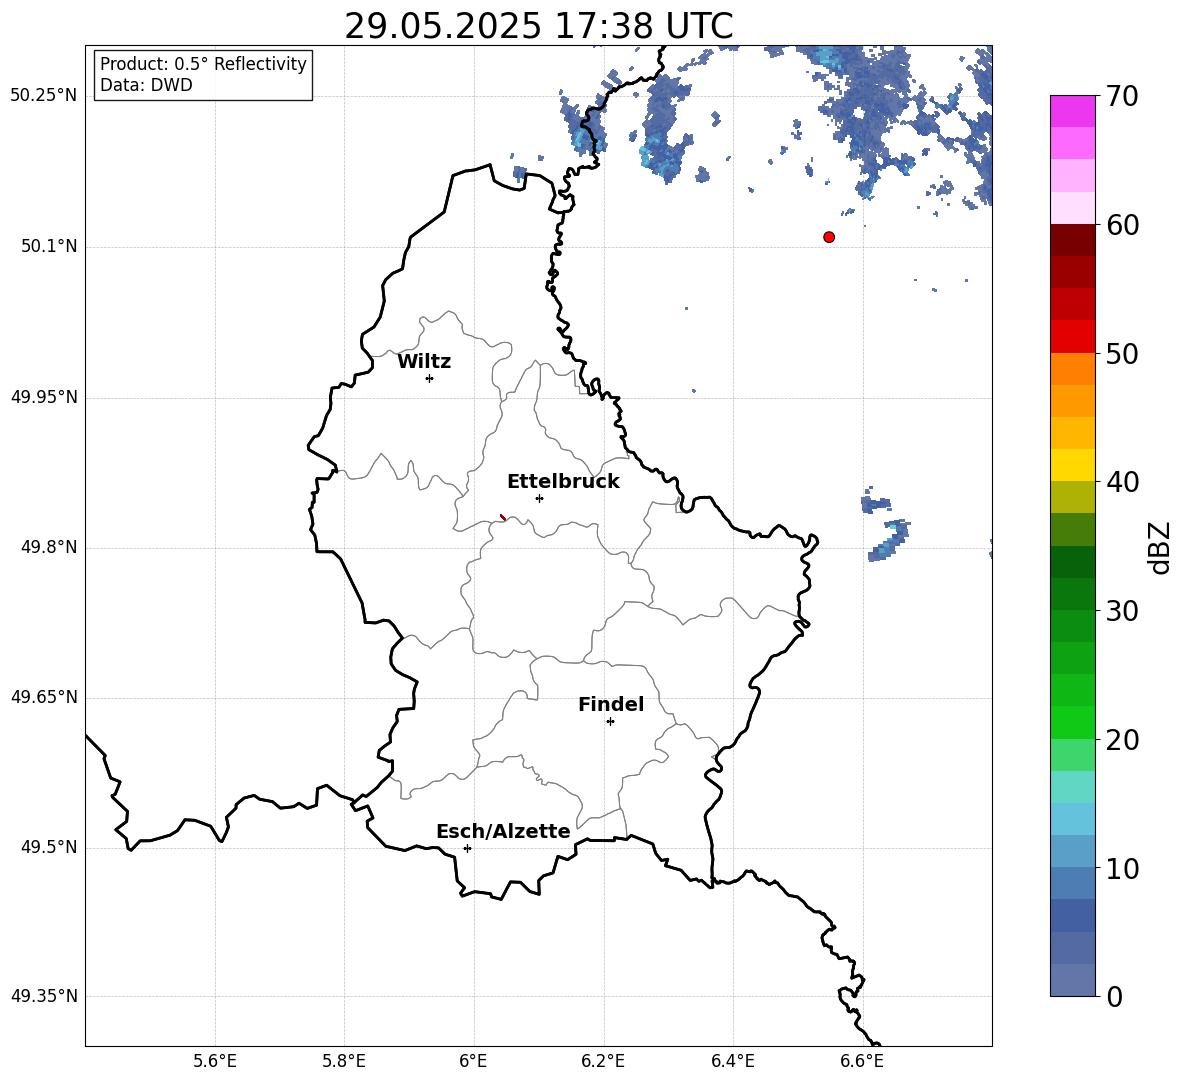Click the title '29.05.2025 17:38 UTC'
The height and width of the screenshot is (1081, 1184).
click(x=538, y=26)
